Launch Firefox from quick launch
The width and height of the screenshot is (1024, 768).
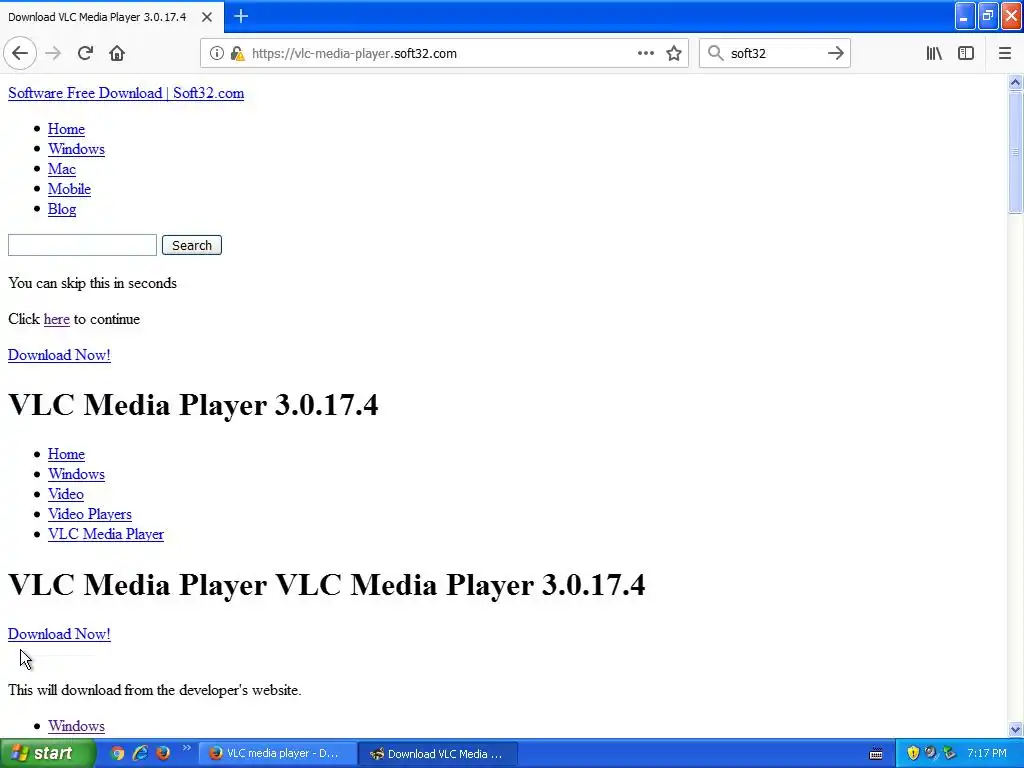(163, 754)
